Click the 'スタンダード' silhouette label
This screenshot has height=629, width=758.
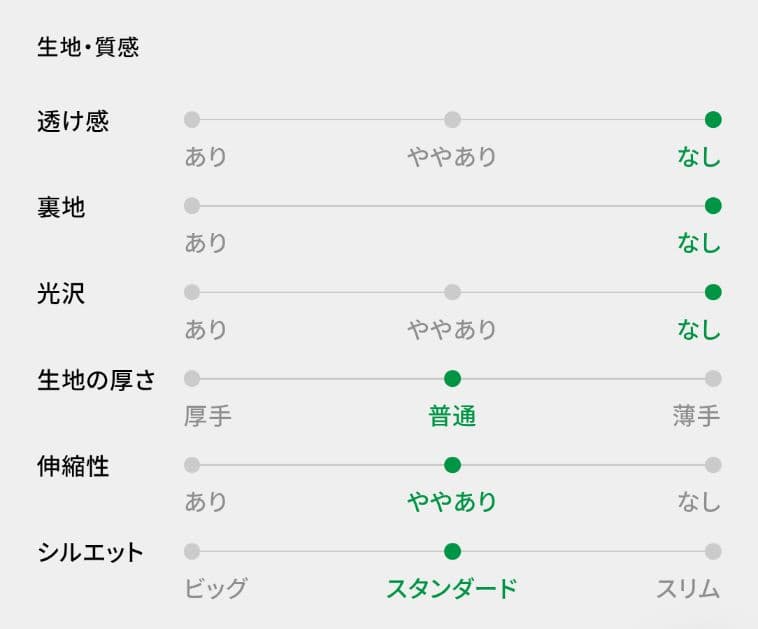pos(452,588)
